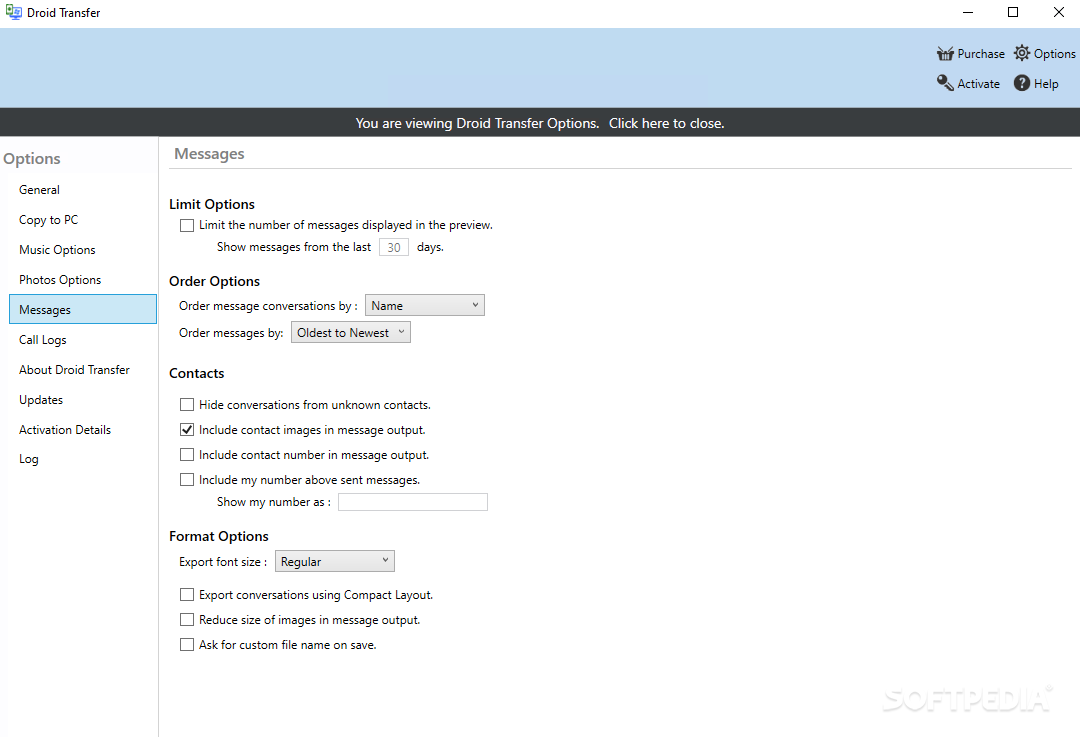The image size is (1080, 737).
Task: Maximize the Droid Transfer window
Action: 1012,12
